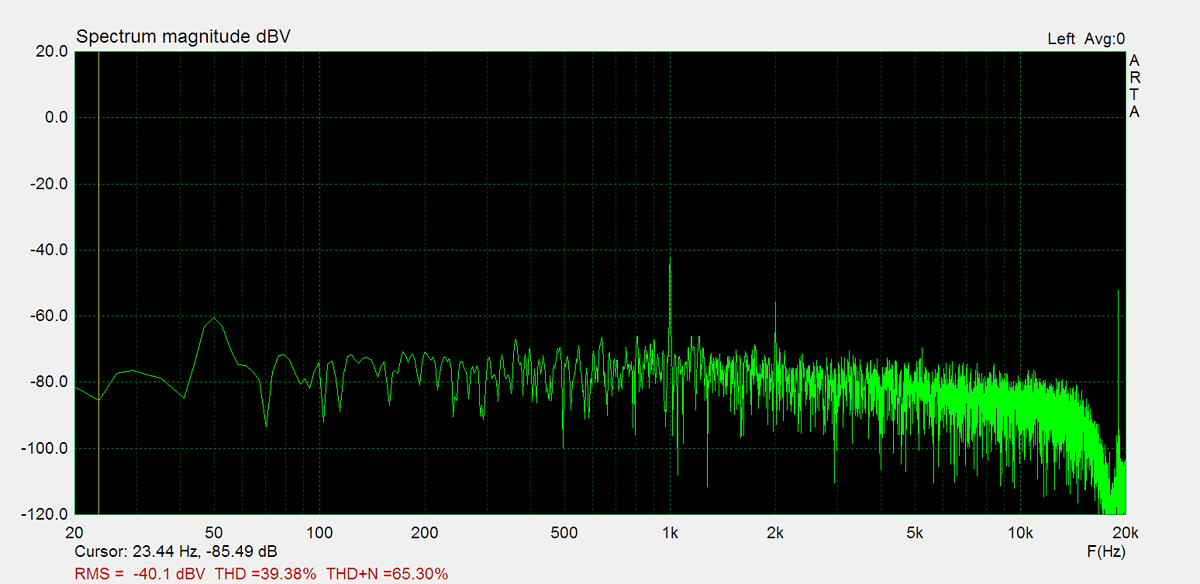This screenshot has width=1200, height=584.
Task: Click the 2 kHz harmonic peak
Action: pyautogui.click(x=775, y=305)
